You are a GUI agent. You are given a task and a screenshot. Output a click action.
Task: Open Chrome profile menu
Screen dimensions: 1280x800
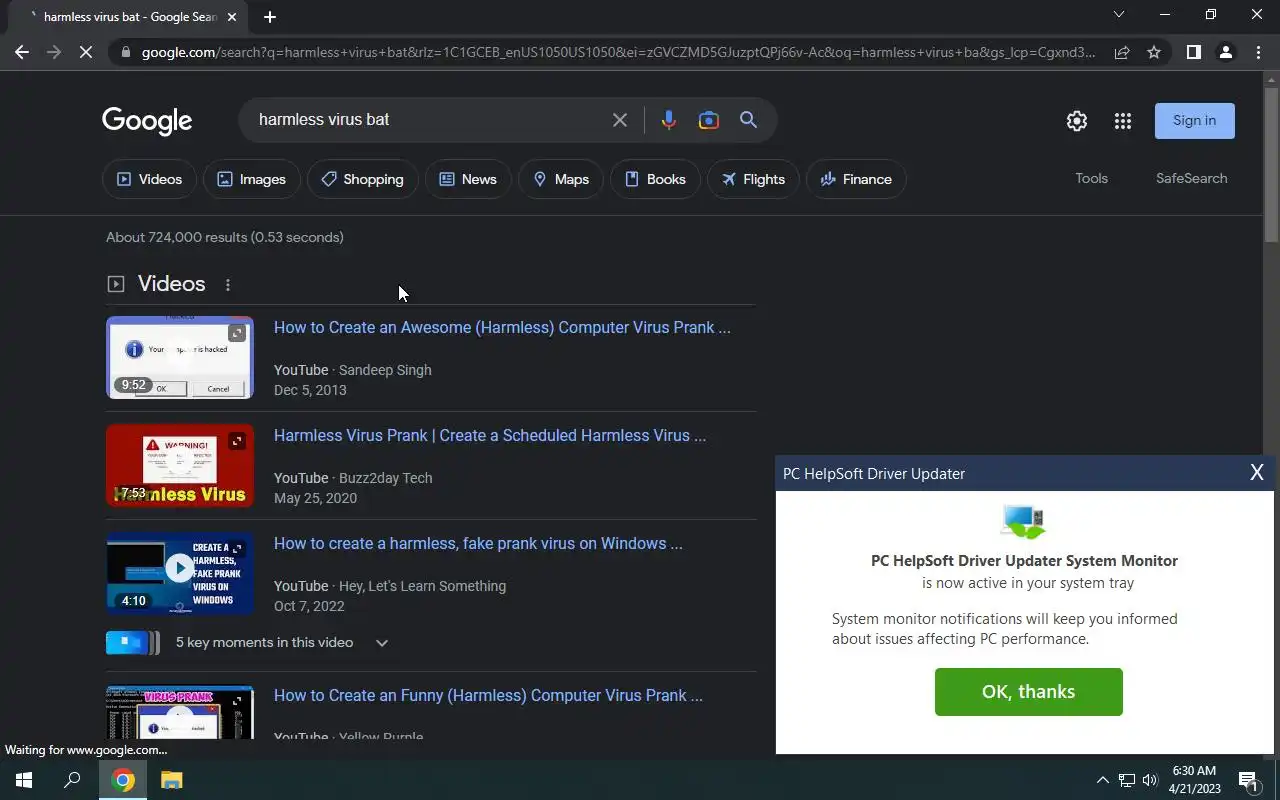coord(1225,52)
